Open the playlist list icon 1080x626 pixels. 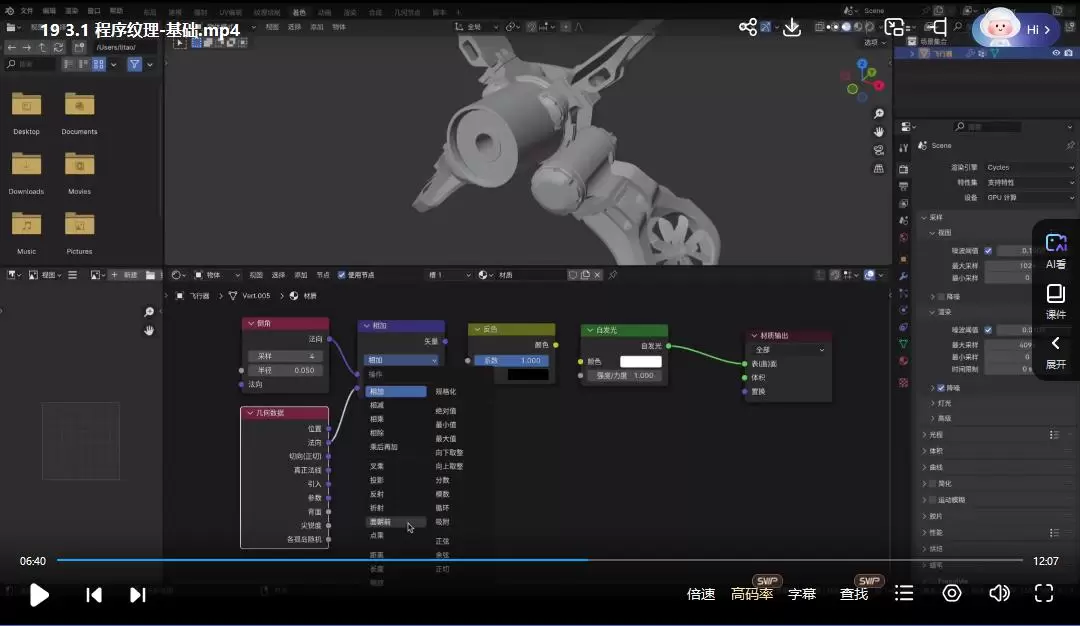904,593
